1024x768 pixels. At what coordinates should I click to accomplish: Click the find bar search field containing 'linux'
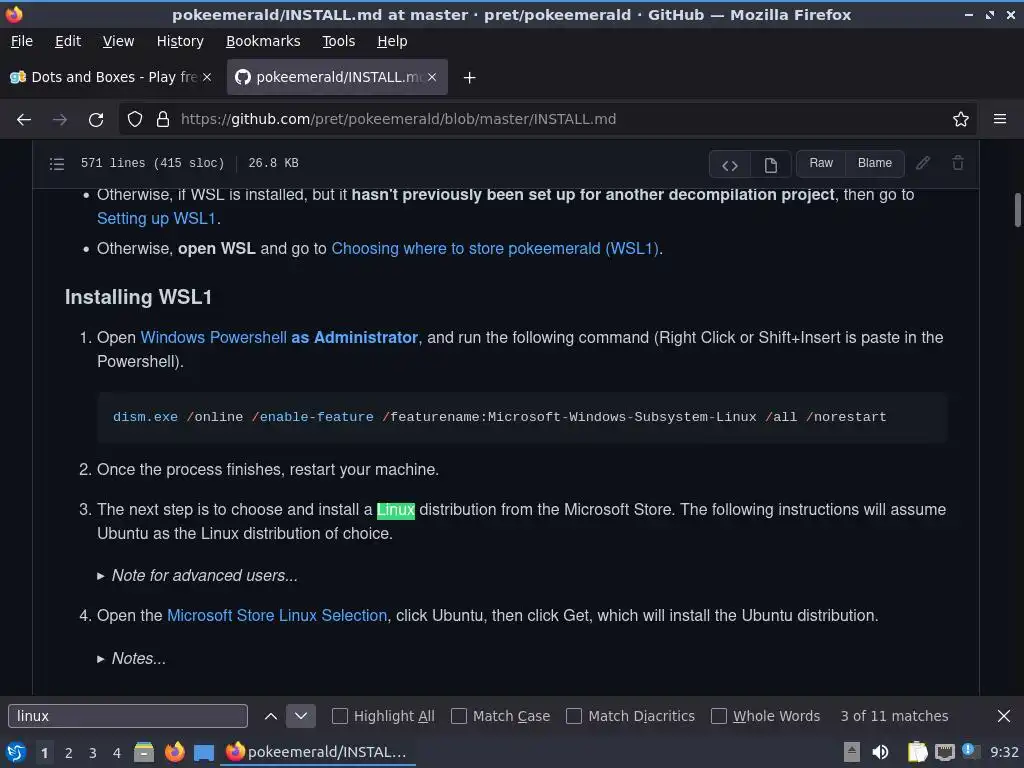[x=128, y=716]
